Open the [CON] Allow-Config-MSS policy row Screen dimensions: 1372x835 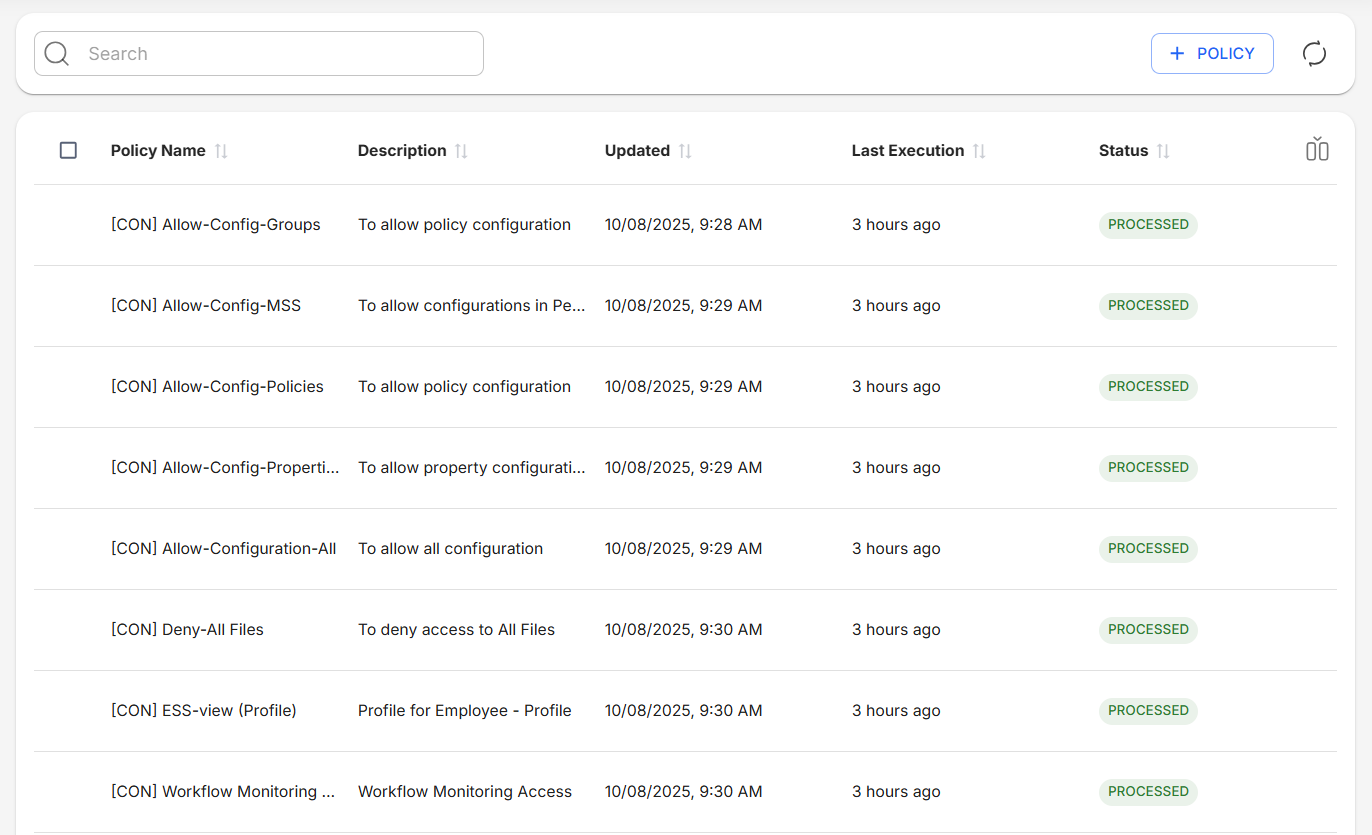[x=205, y=306]
